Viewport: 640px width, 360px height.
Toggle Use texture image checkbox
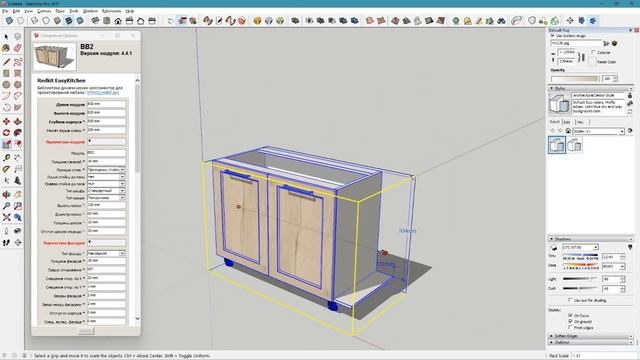click(553, 36)
